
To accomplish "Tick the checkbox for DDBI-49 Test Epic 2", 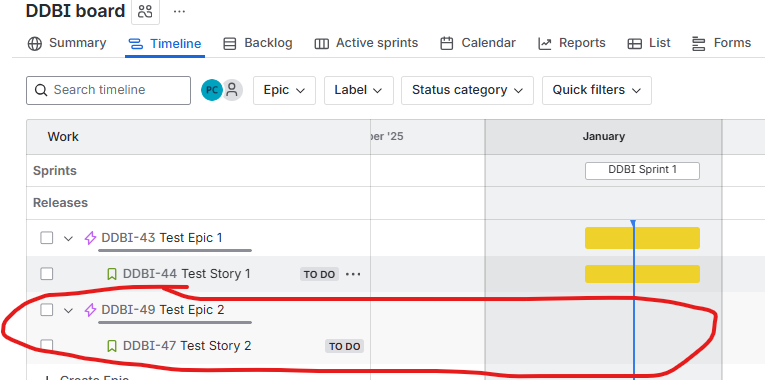I will coord(47,310).
